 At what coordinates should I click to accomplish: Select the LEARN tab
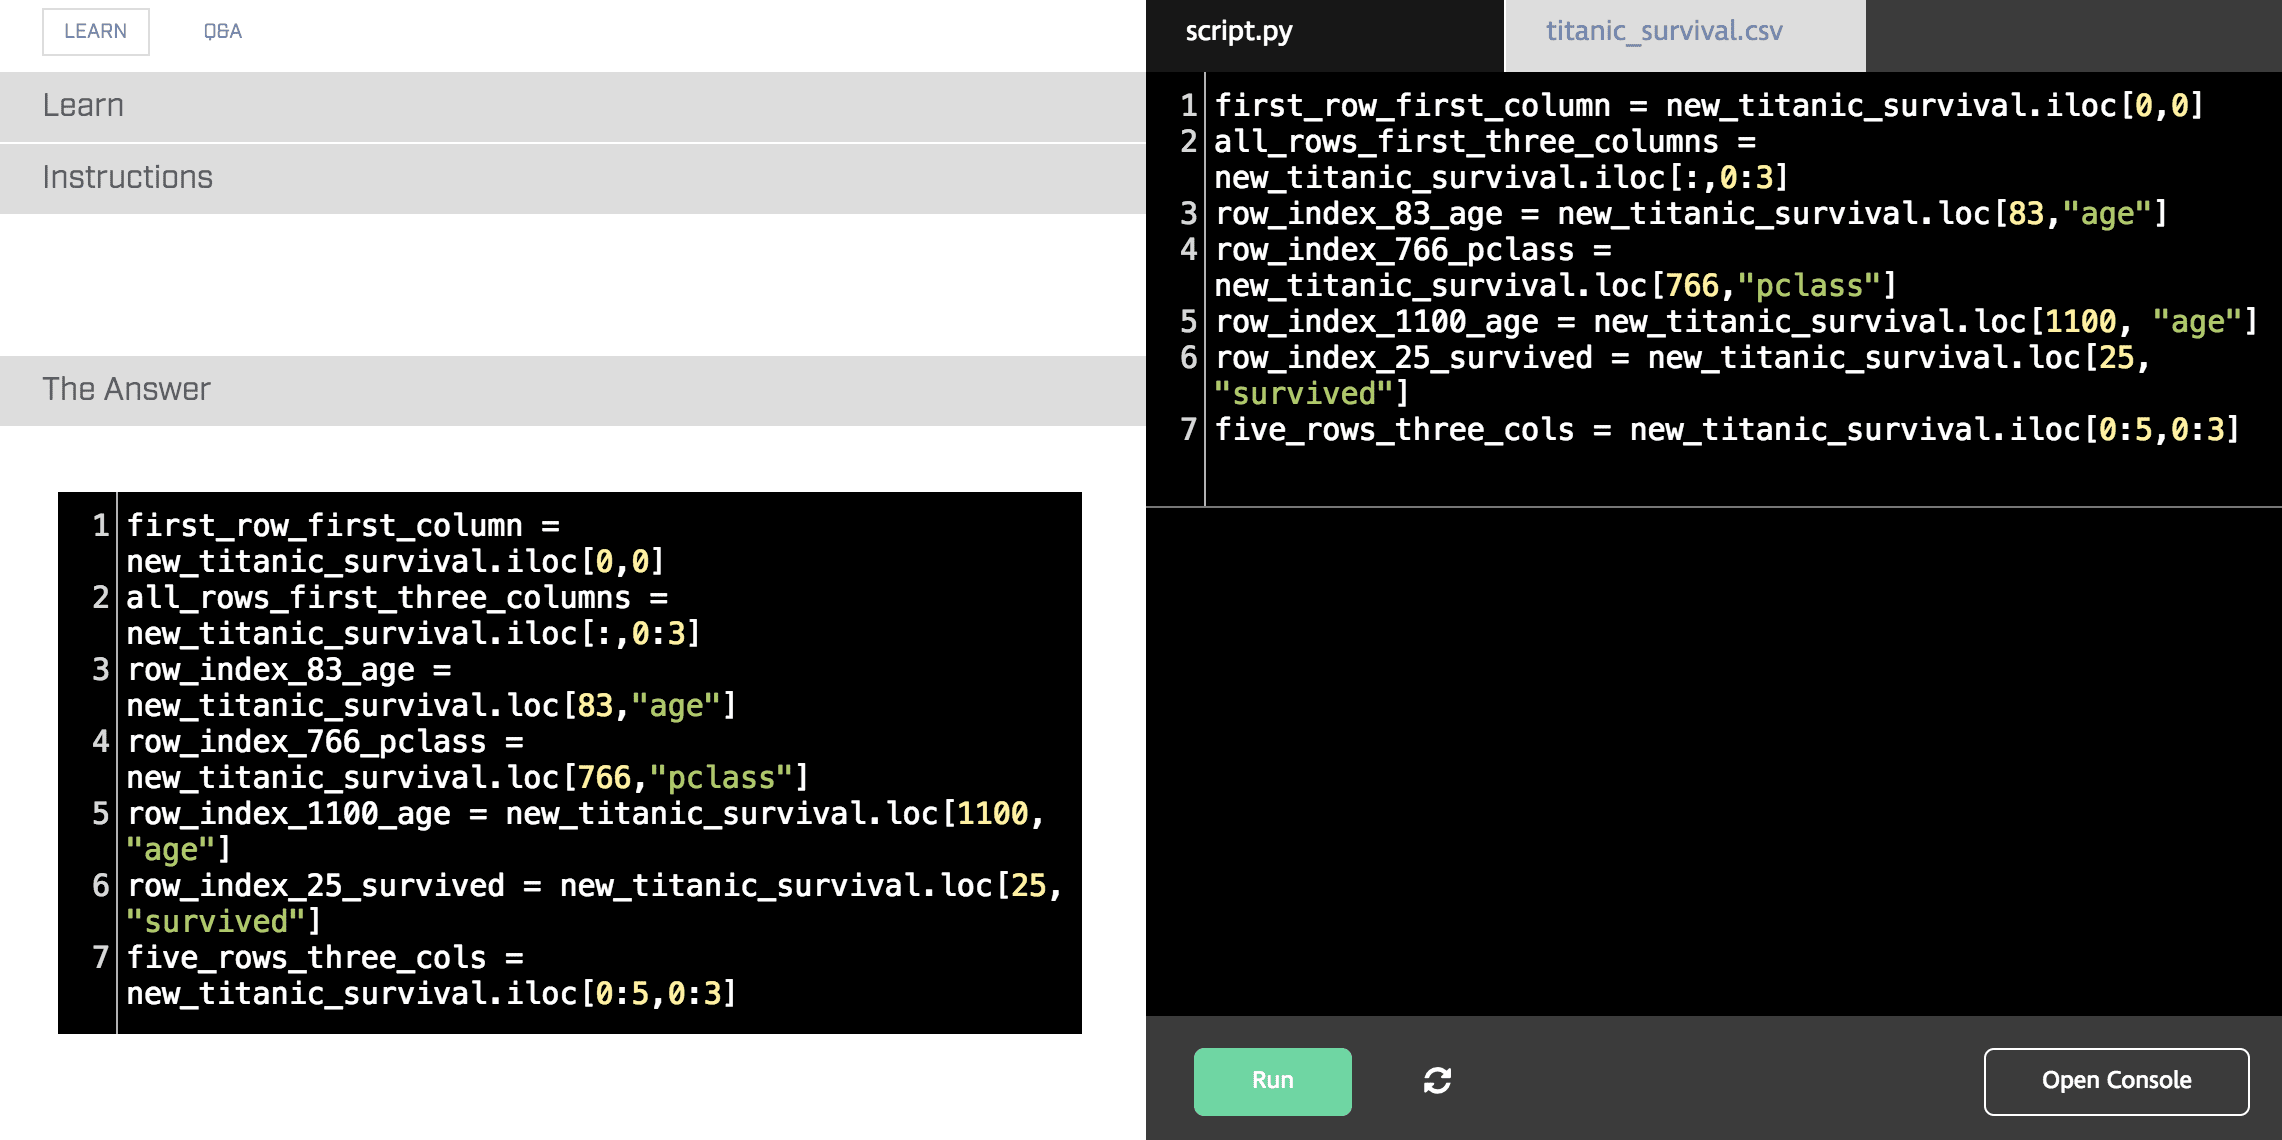pyautogui.click(x=96, y=32)
